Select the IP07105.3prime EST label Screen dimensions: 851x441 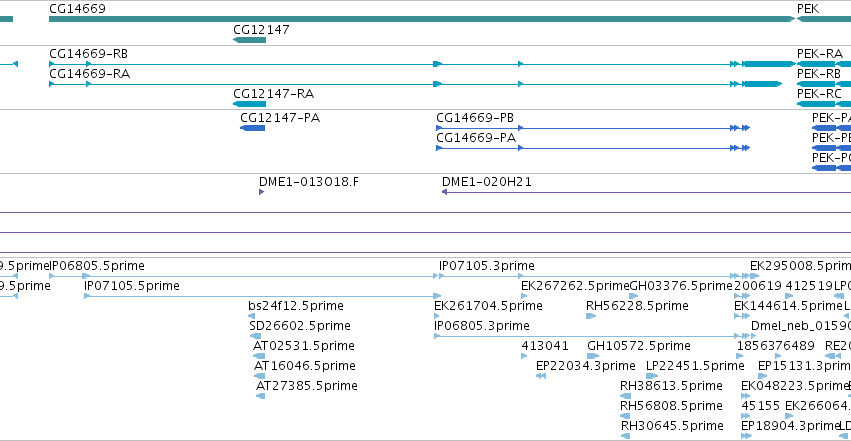pos(487,266)
